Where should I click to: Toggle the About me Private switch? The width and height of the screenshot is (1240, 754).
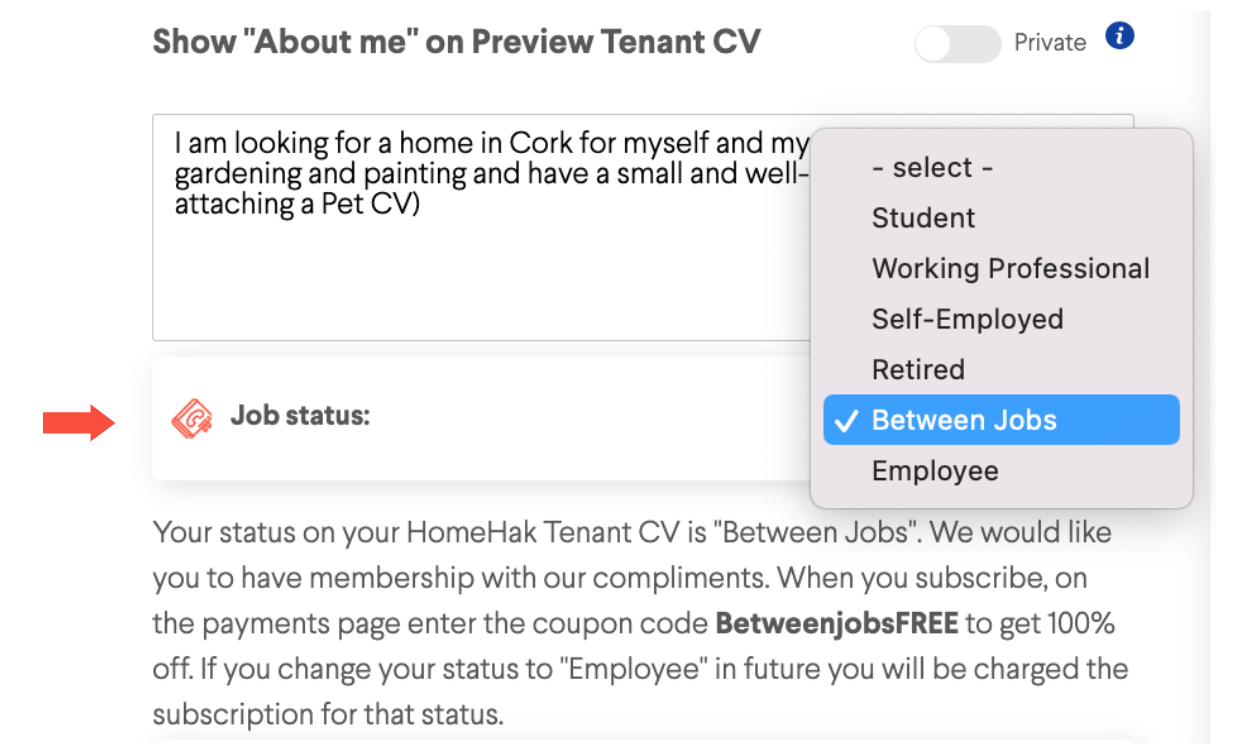tap(958, 44)
